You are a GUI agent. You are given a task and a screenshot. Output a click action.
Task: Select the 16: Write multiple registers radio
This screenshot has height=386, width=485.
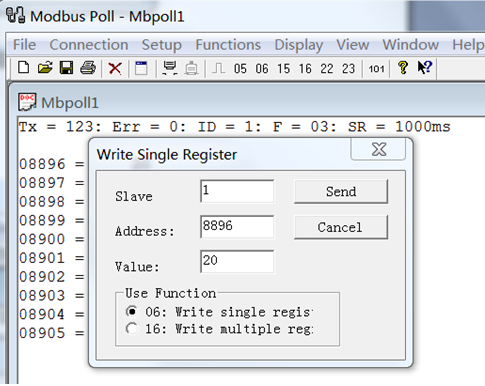132,329
